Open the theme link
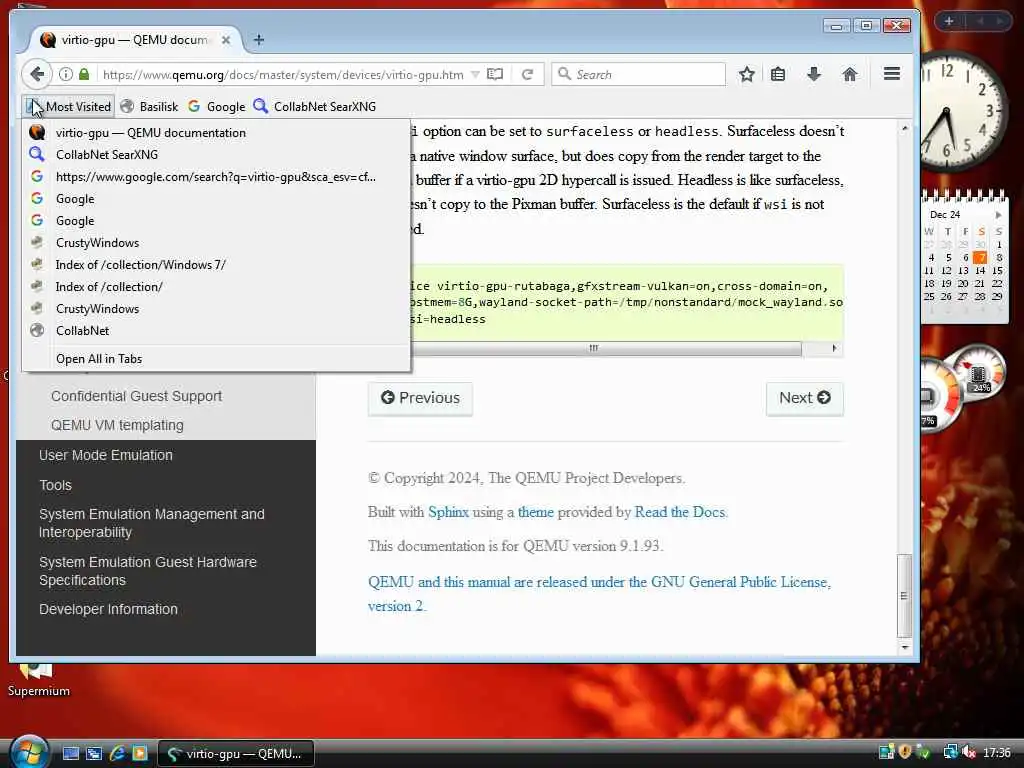 pyautogui.click(x=536, y=512)
